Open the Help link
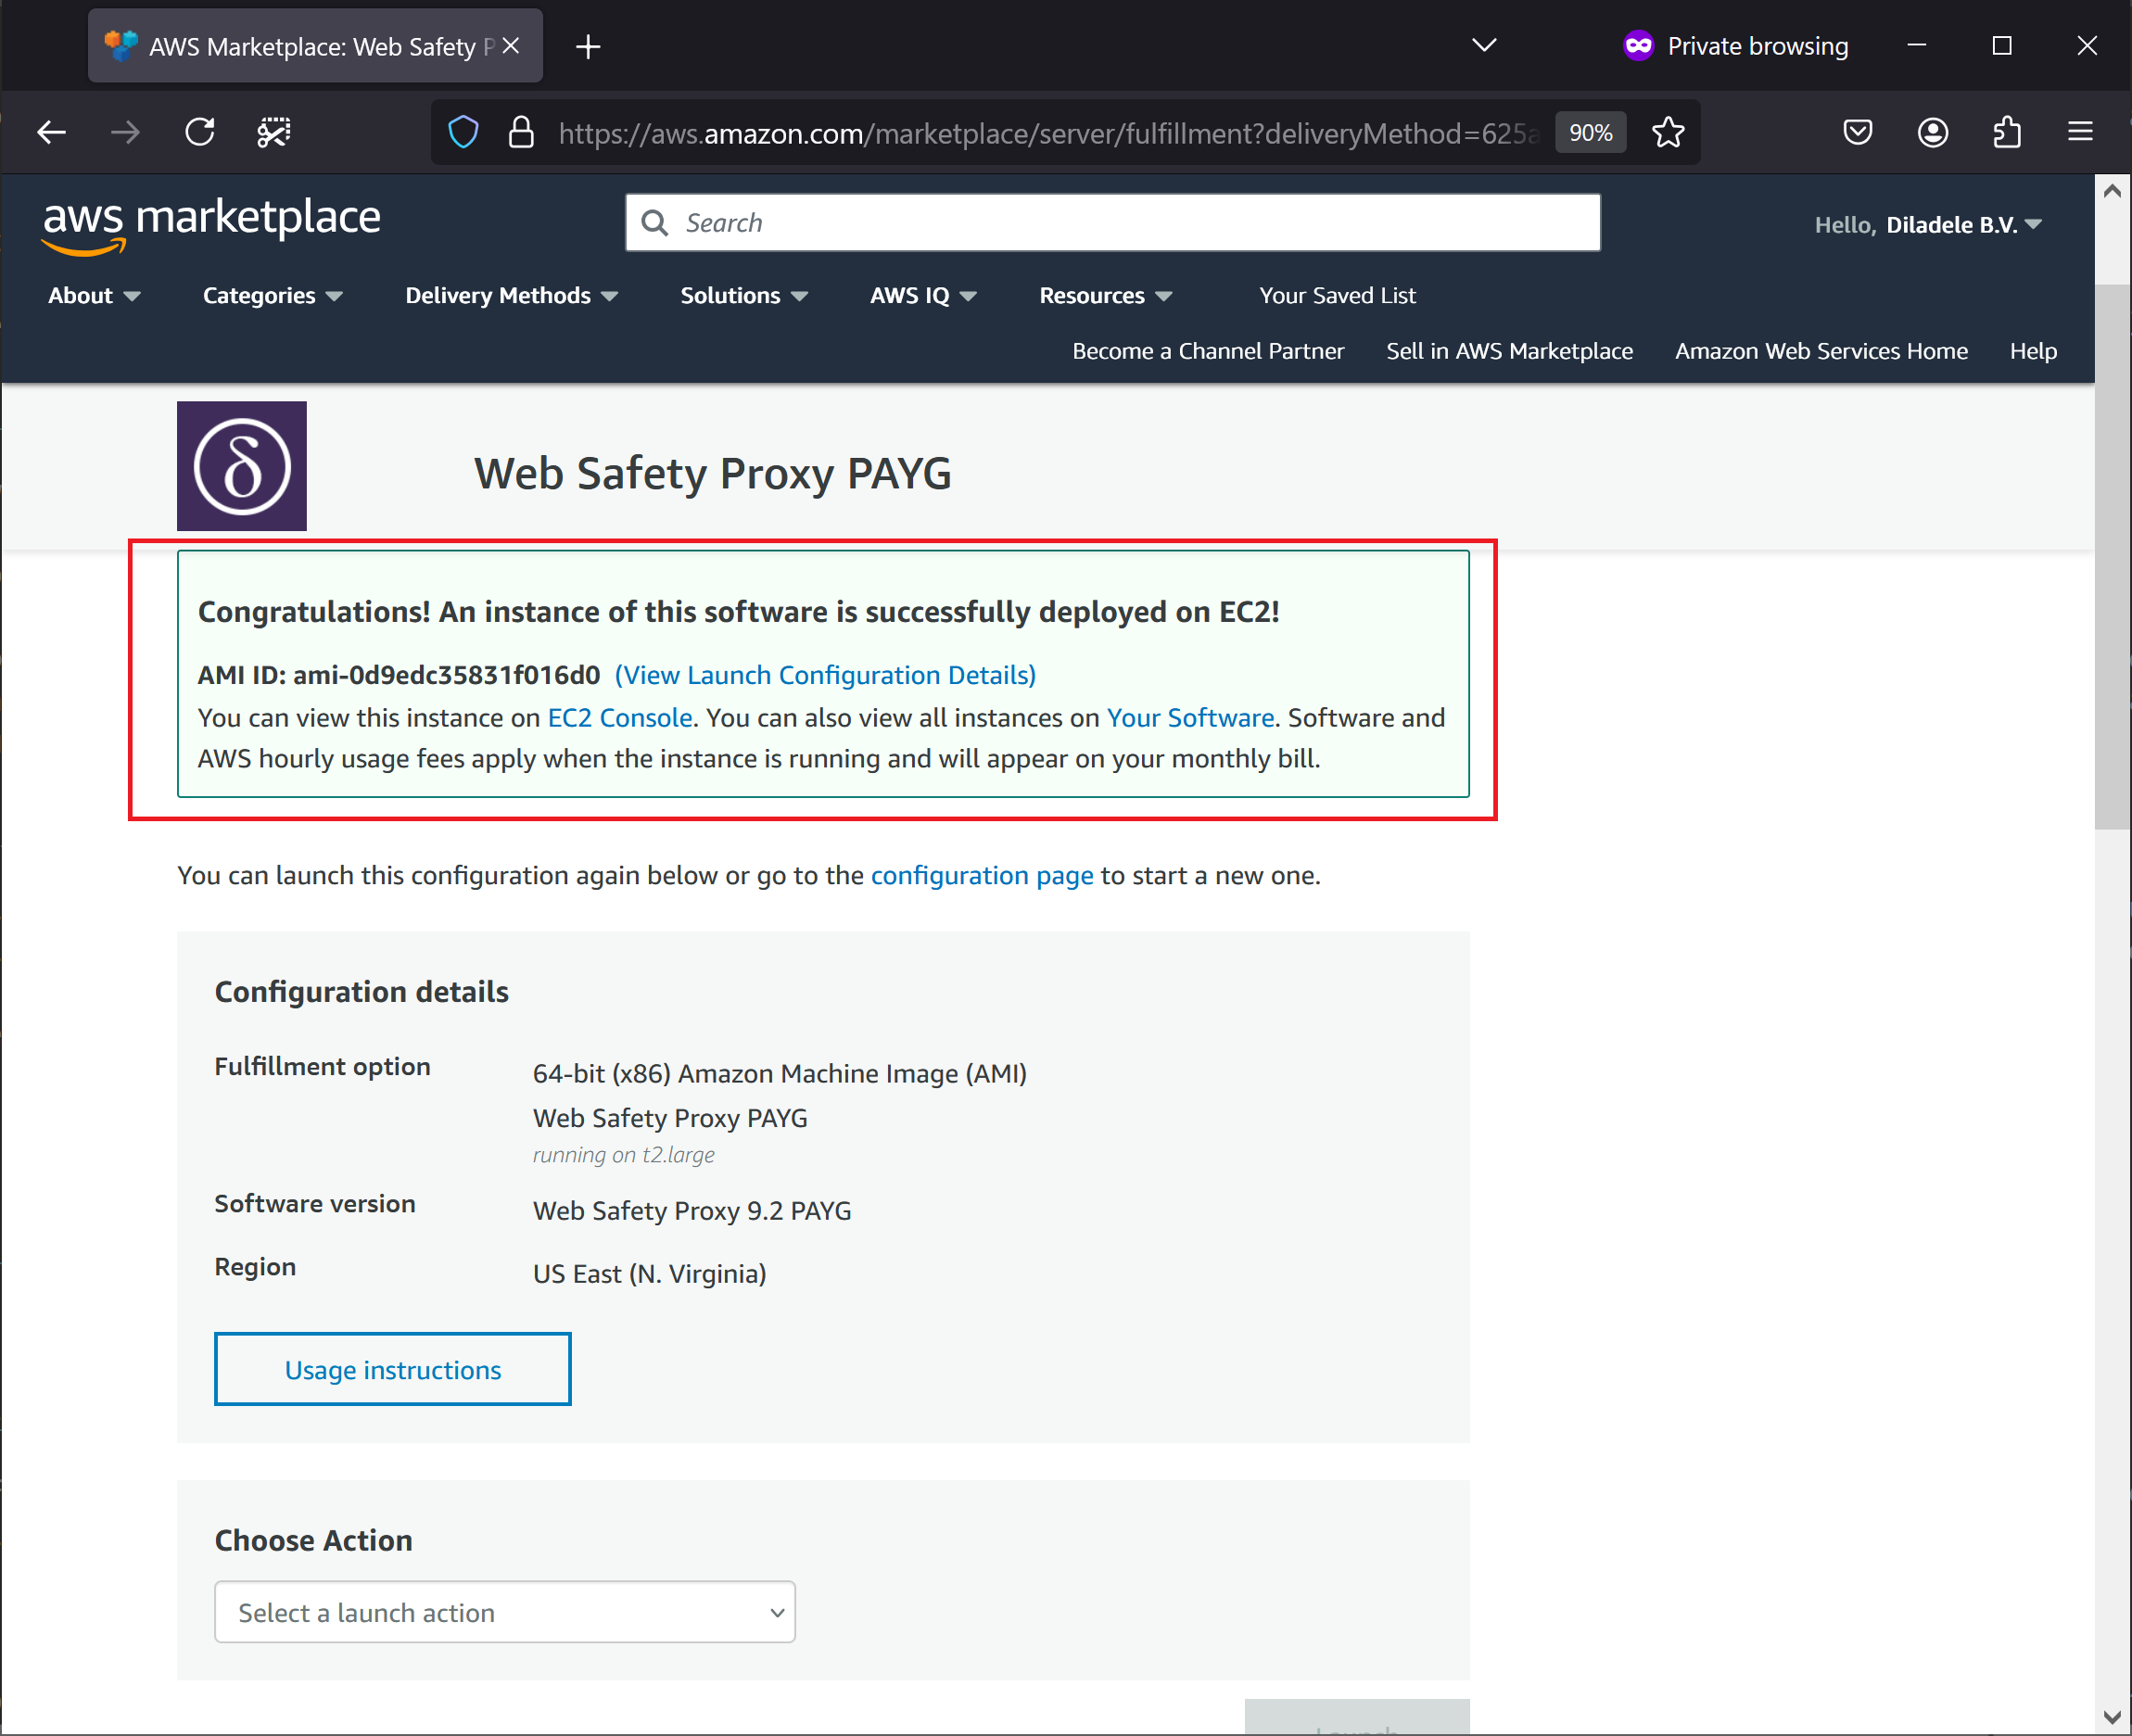This screenshot has width=2132, height=1736. (2033, 351)
